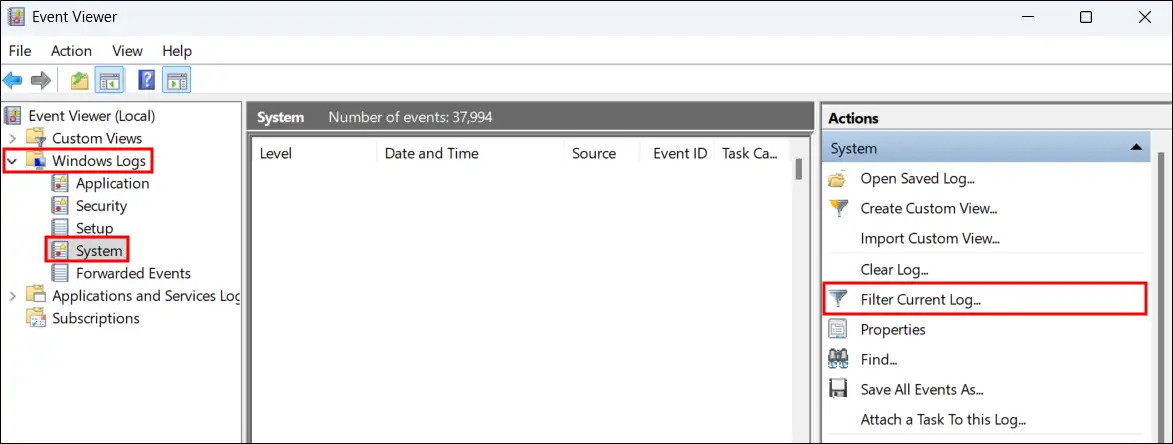Select Forwarded Events in the tree
1173x444 pixels.
point(133,273)
